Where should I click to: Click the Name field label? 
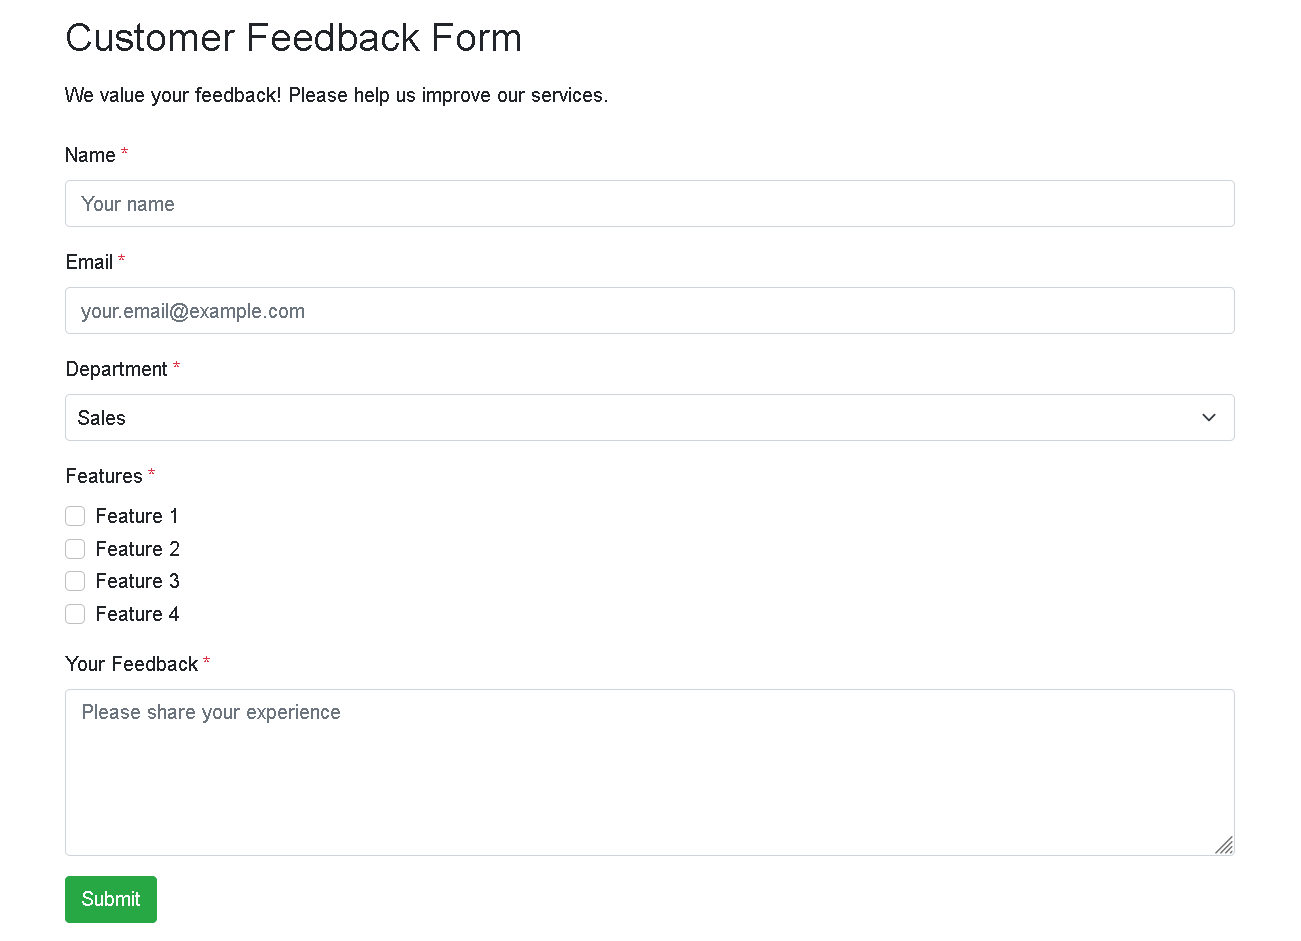tap(90, 155)
